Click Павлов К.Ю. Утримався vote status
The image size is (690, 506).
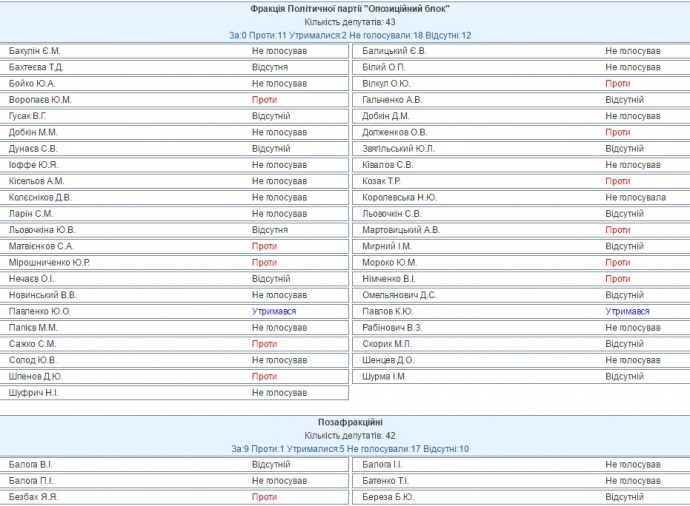pyautogui.click(x=626, y=311)
